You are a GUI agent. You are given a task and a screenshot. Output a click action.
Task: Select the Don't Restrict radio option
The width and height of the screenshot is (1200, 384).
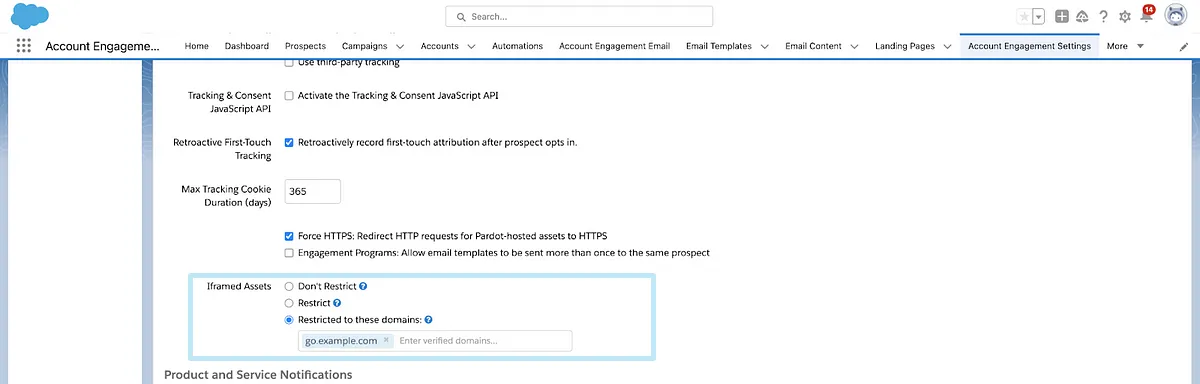point(289,286)
